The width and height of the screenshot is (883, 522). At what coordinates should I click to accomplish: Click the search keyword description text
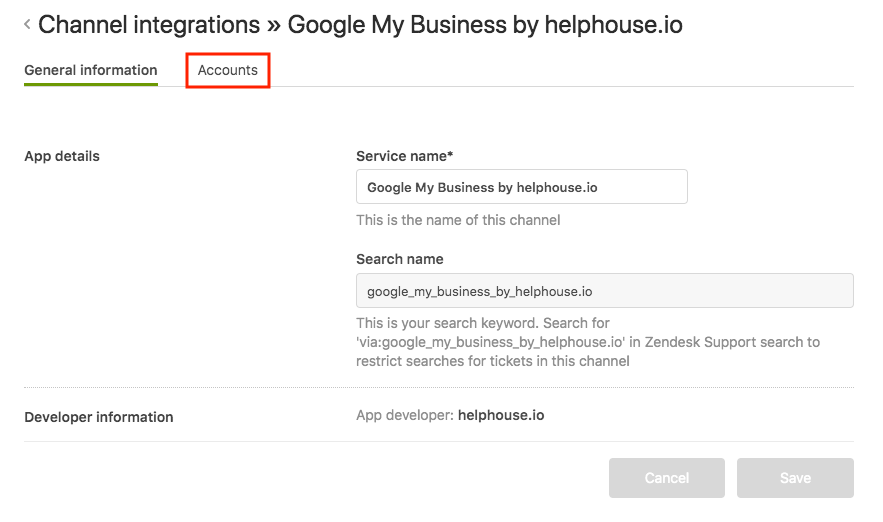point(588,342)
